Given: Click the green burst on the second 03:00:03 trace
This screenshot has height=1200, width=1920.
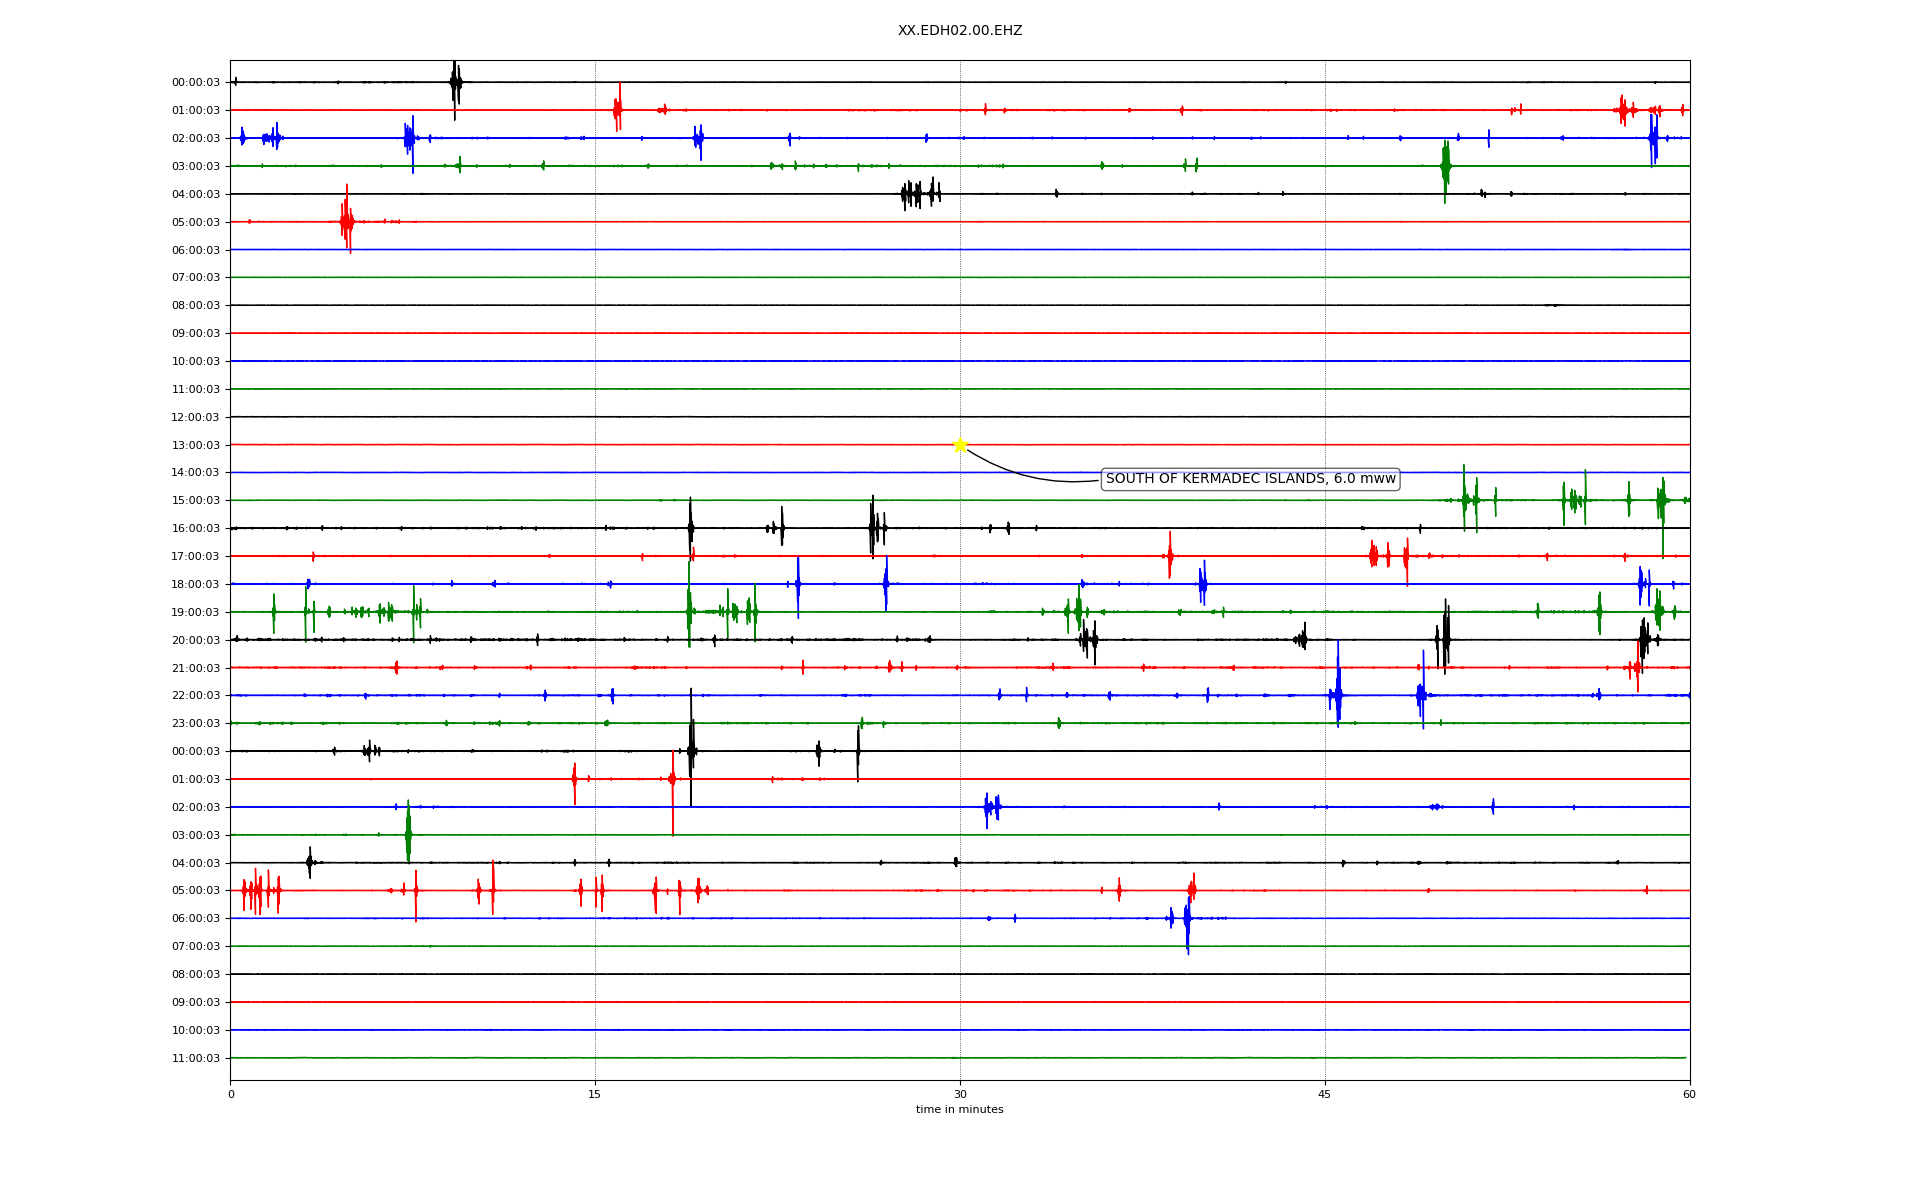Looking at the screenshot, I should click(x=408, y=833).
